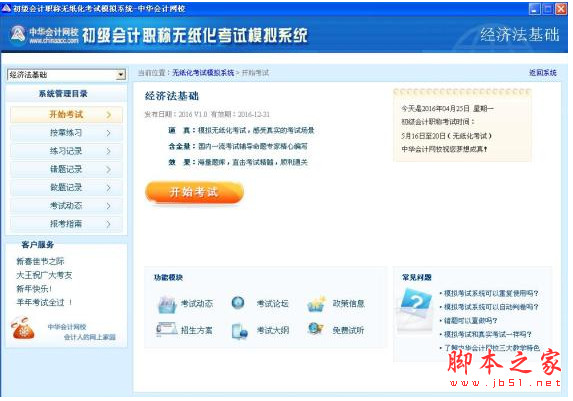The height and width of the screenshot is (401, 573).
Task: Click the 常见问题 section title
Action: click(417, 277)
